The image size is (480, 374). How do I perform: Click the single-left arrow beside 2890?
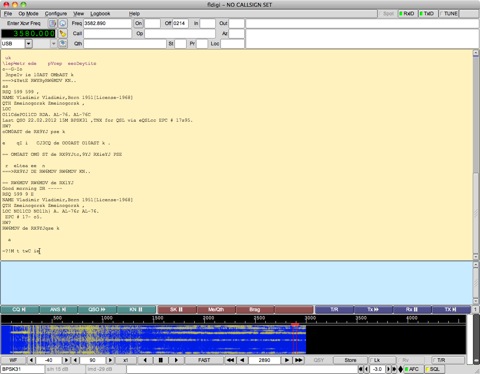242,360
